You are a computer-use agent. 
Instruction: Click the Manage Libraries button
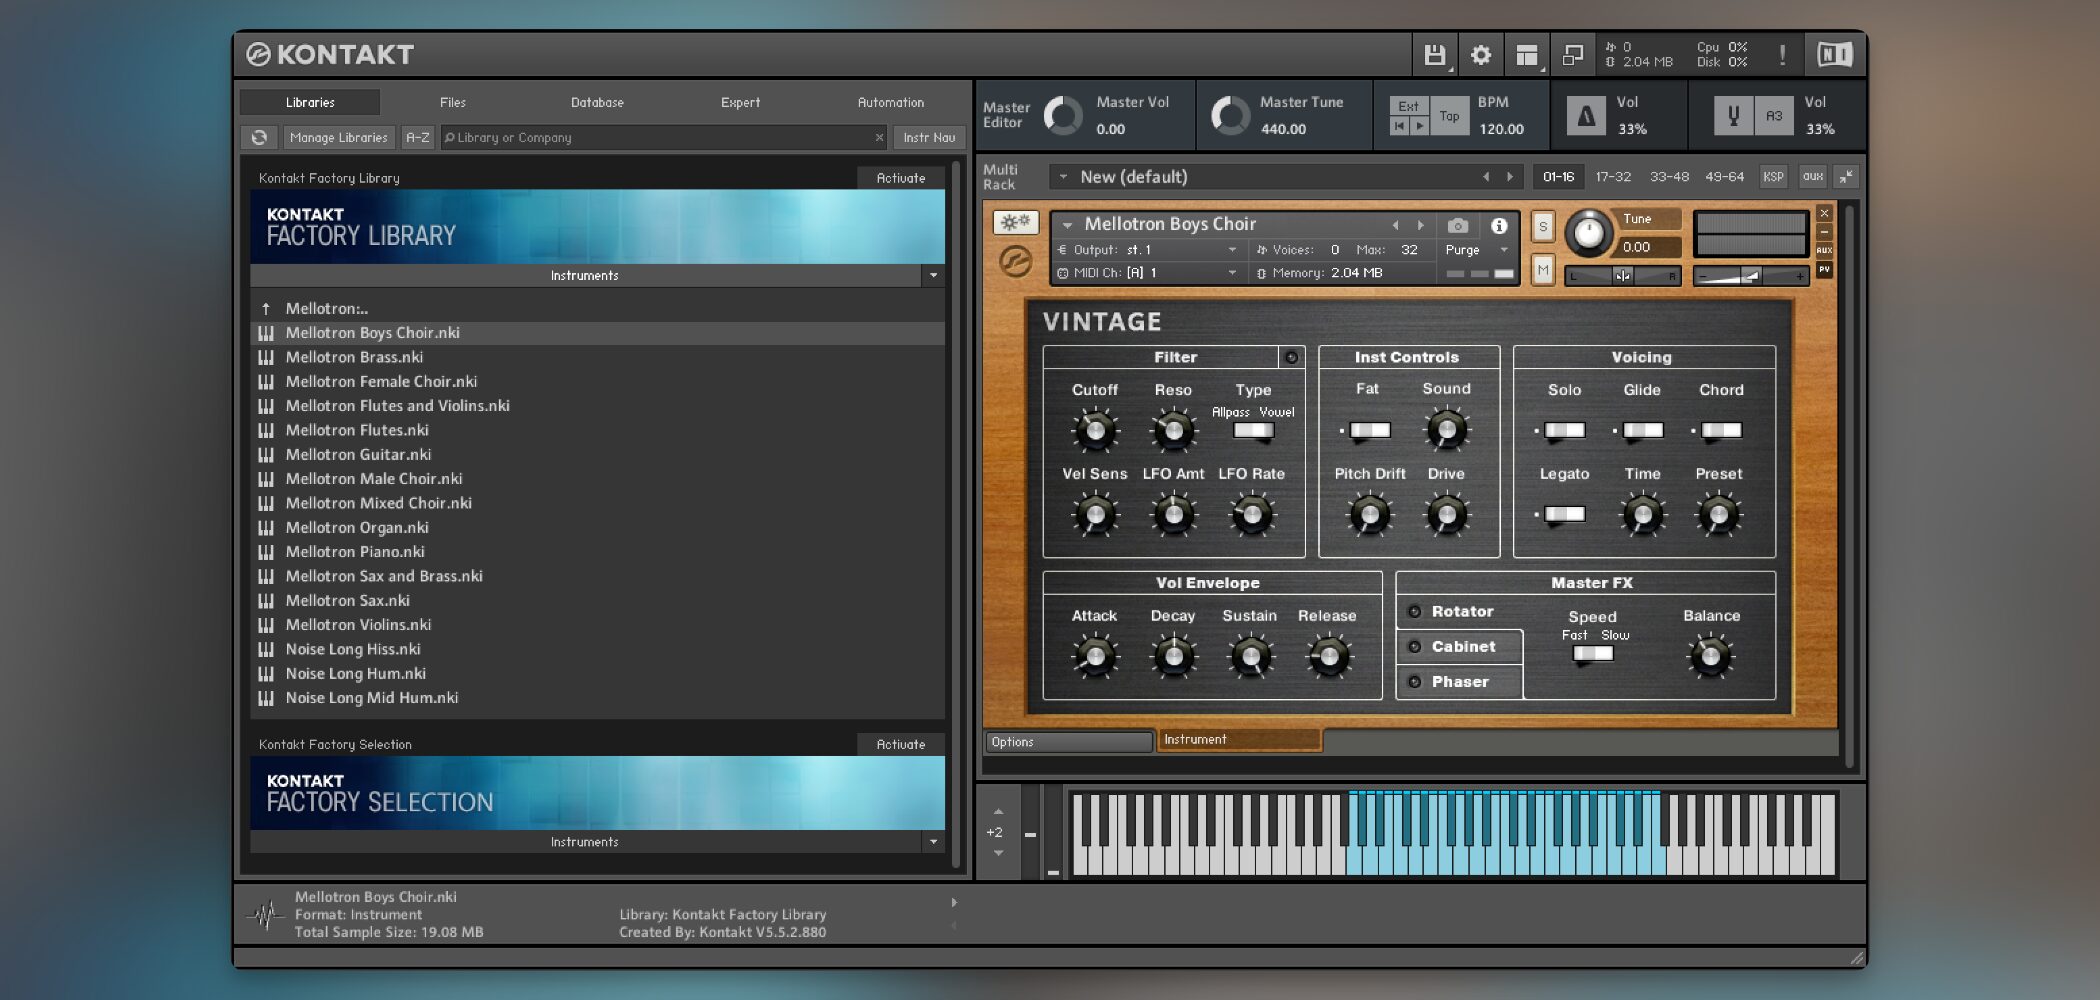[x=338, y=138]
